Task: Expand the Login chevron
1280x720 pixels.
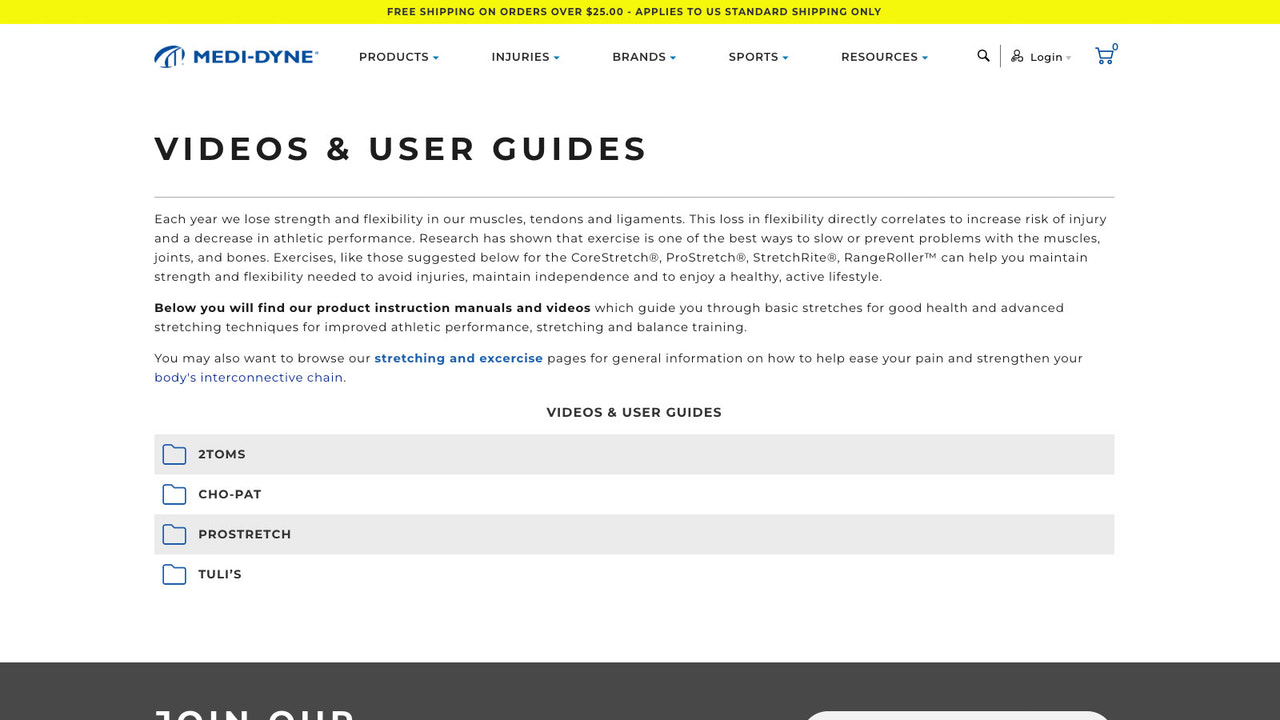Action: pyautogui.click(x=1069, y=57)
